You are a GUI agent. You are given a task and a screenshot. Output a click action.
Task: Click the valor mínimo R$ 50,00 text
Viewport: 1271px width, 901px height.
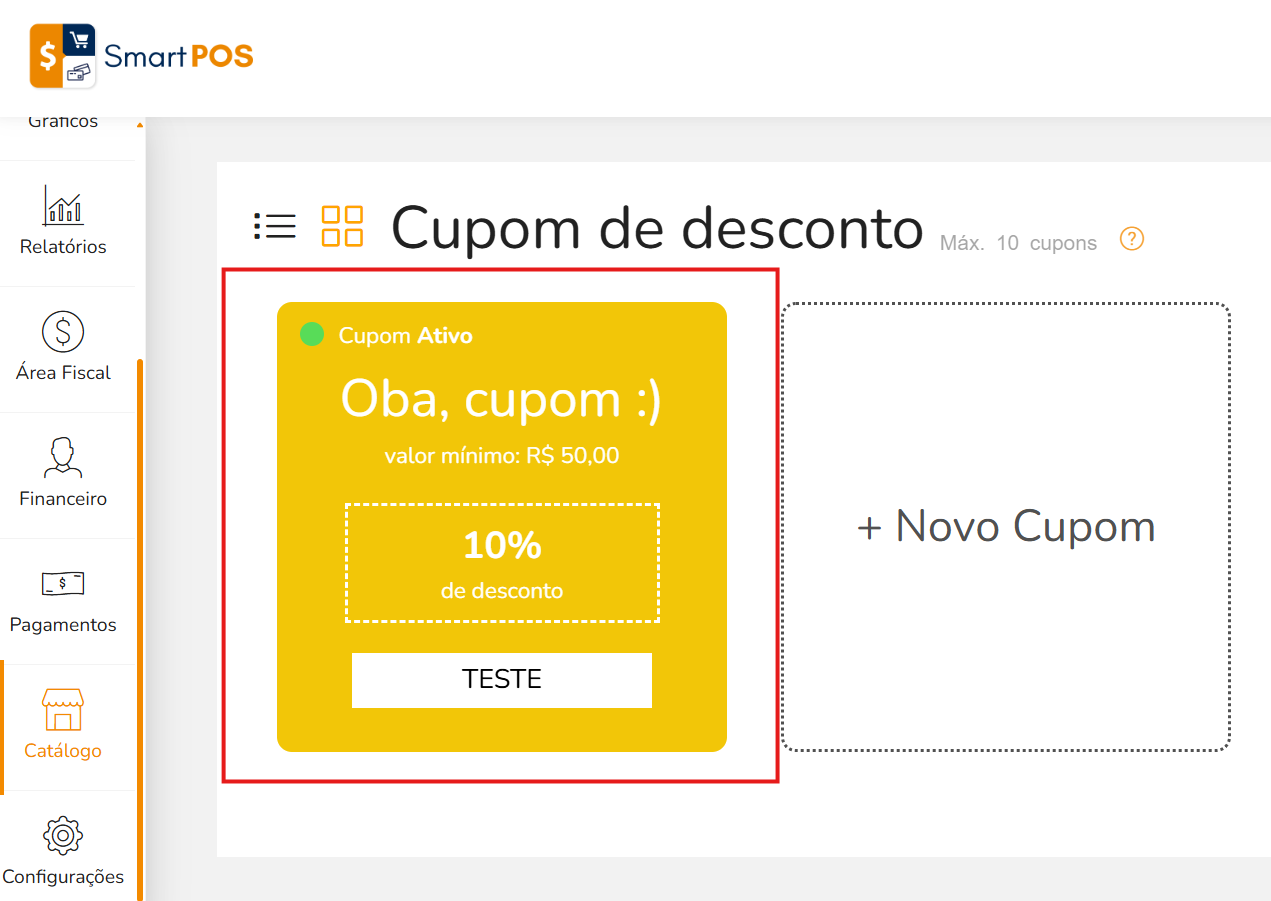502,457
